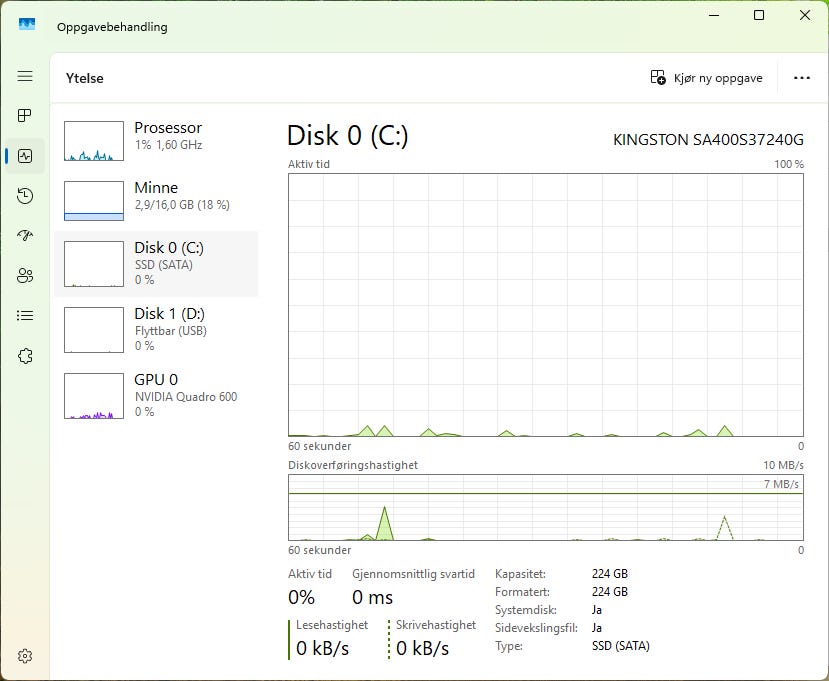Click the Kapasitet '224 GB' value
This screenshot has width=829, height=681.
[x=610, y=574]
